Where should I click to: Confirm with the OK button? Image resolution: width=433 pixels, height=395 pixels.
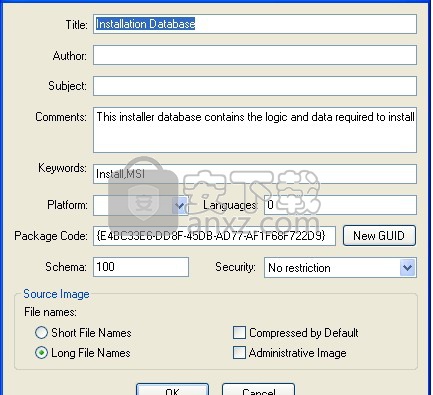click(172, 389)
